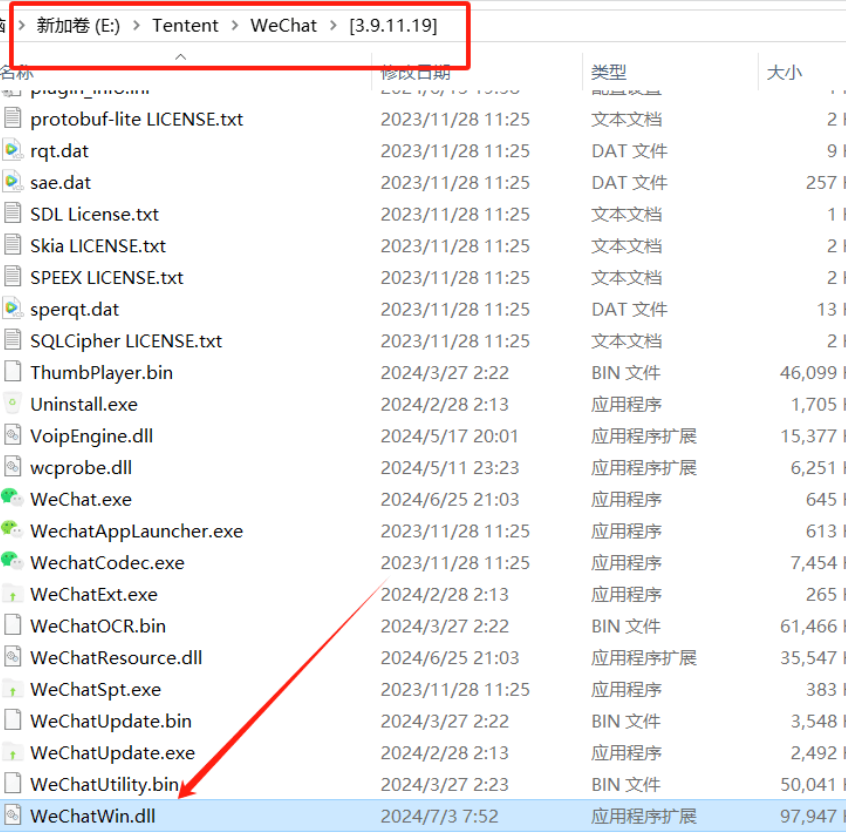Click the ThumbPlayer.bin file icon
The height and width of the screenshot is (835, 846).
(12, 372)
